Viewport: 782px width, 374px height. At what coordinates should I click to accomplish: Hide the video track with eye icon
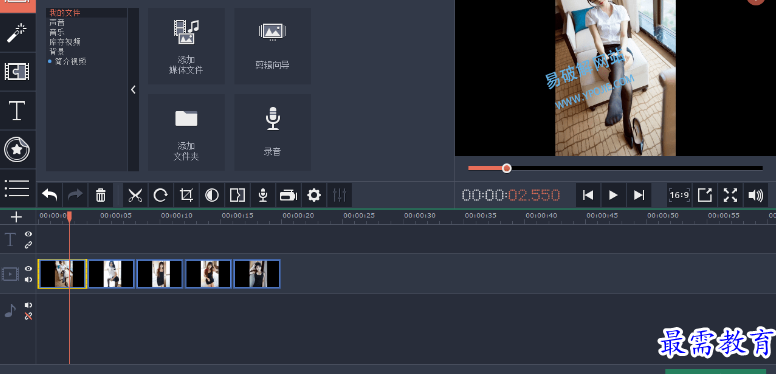[28, 268]
